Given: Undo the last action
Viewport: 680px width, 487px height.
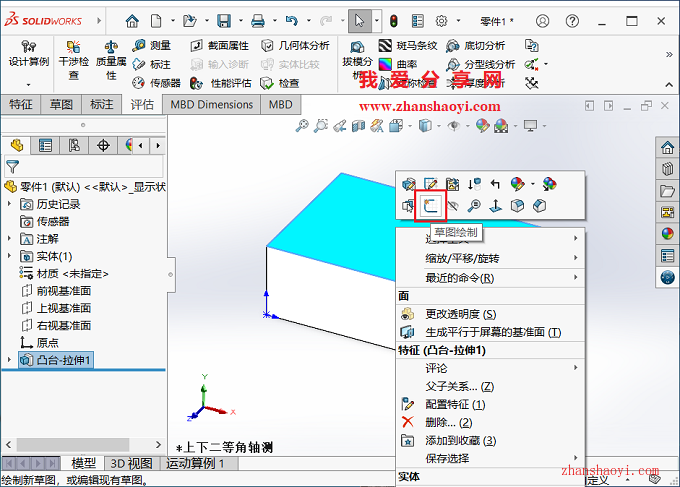Looking at the screenshot, I should (292, 20).
